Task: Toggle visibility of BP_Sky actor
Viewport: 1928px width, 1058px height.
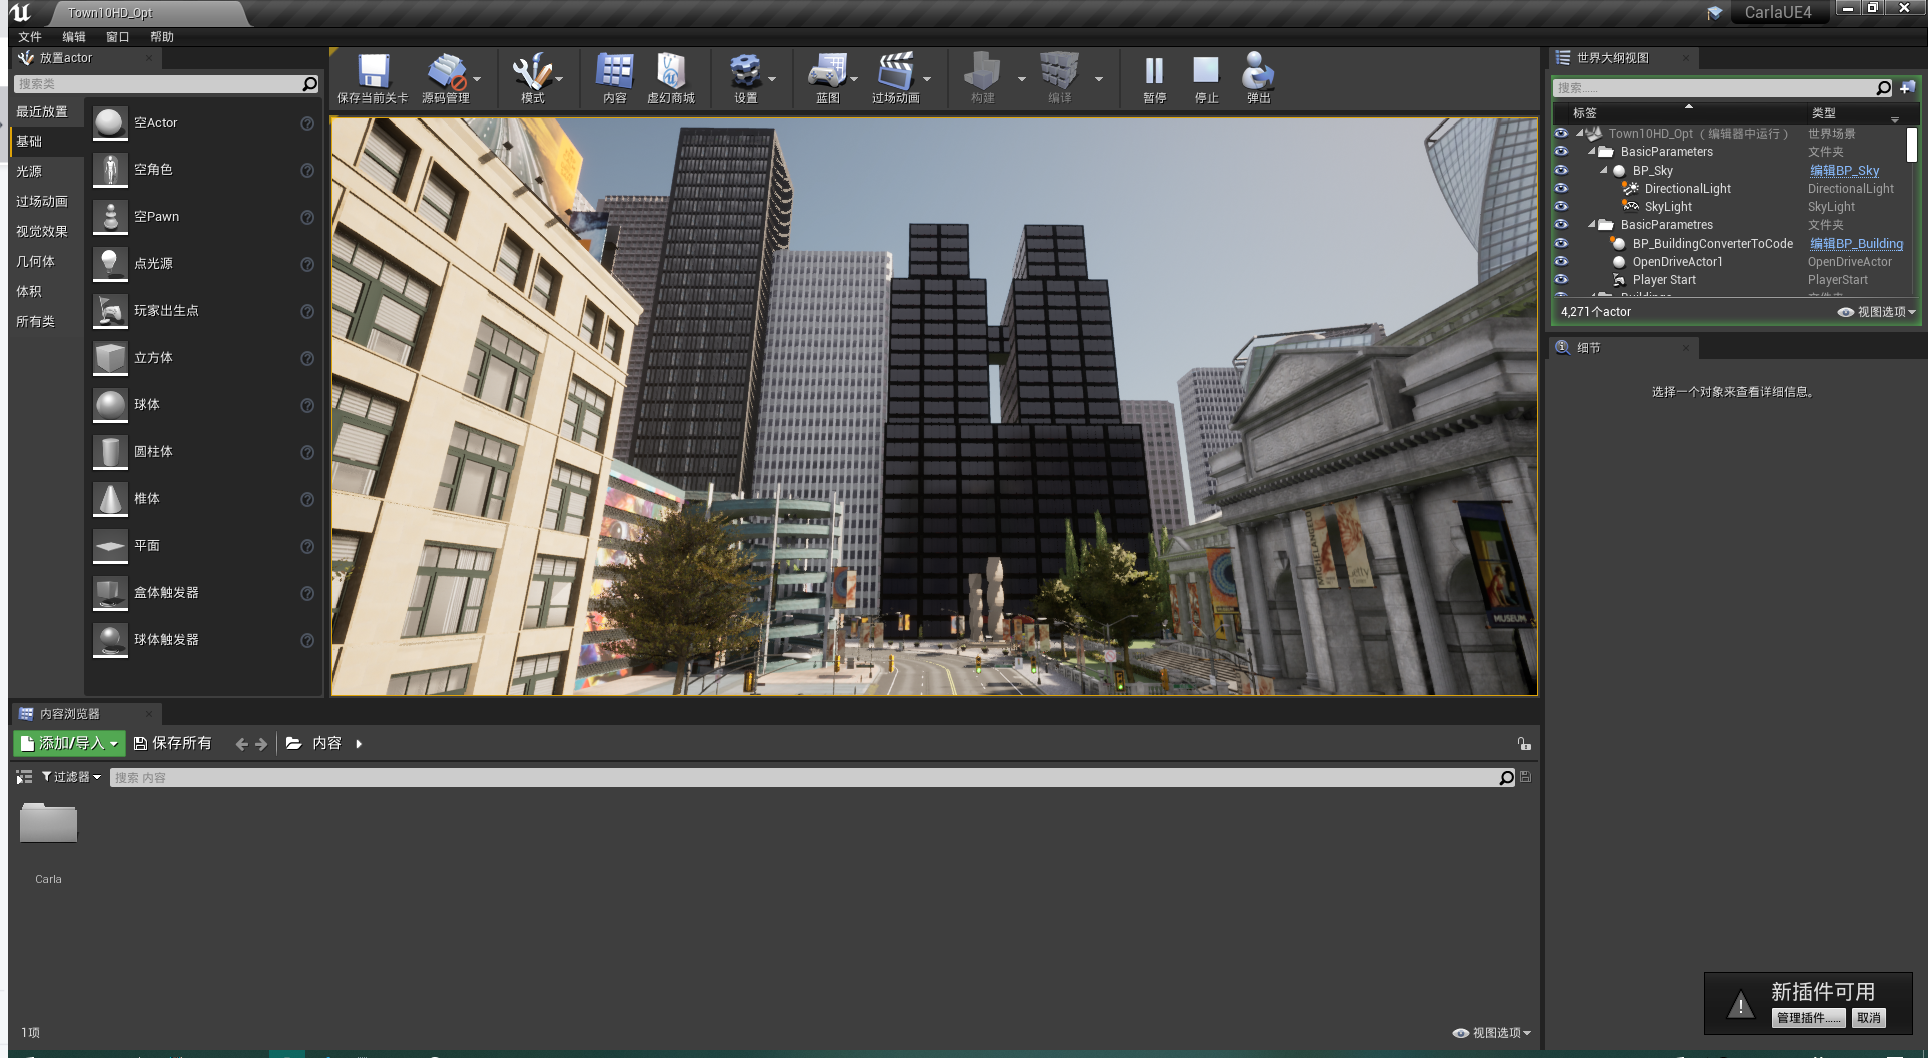Action: click(x=1561, y=170)
